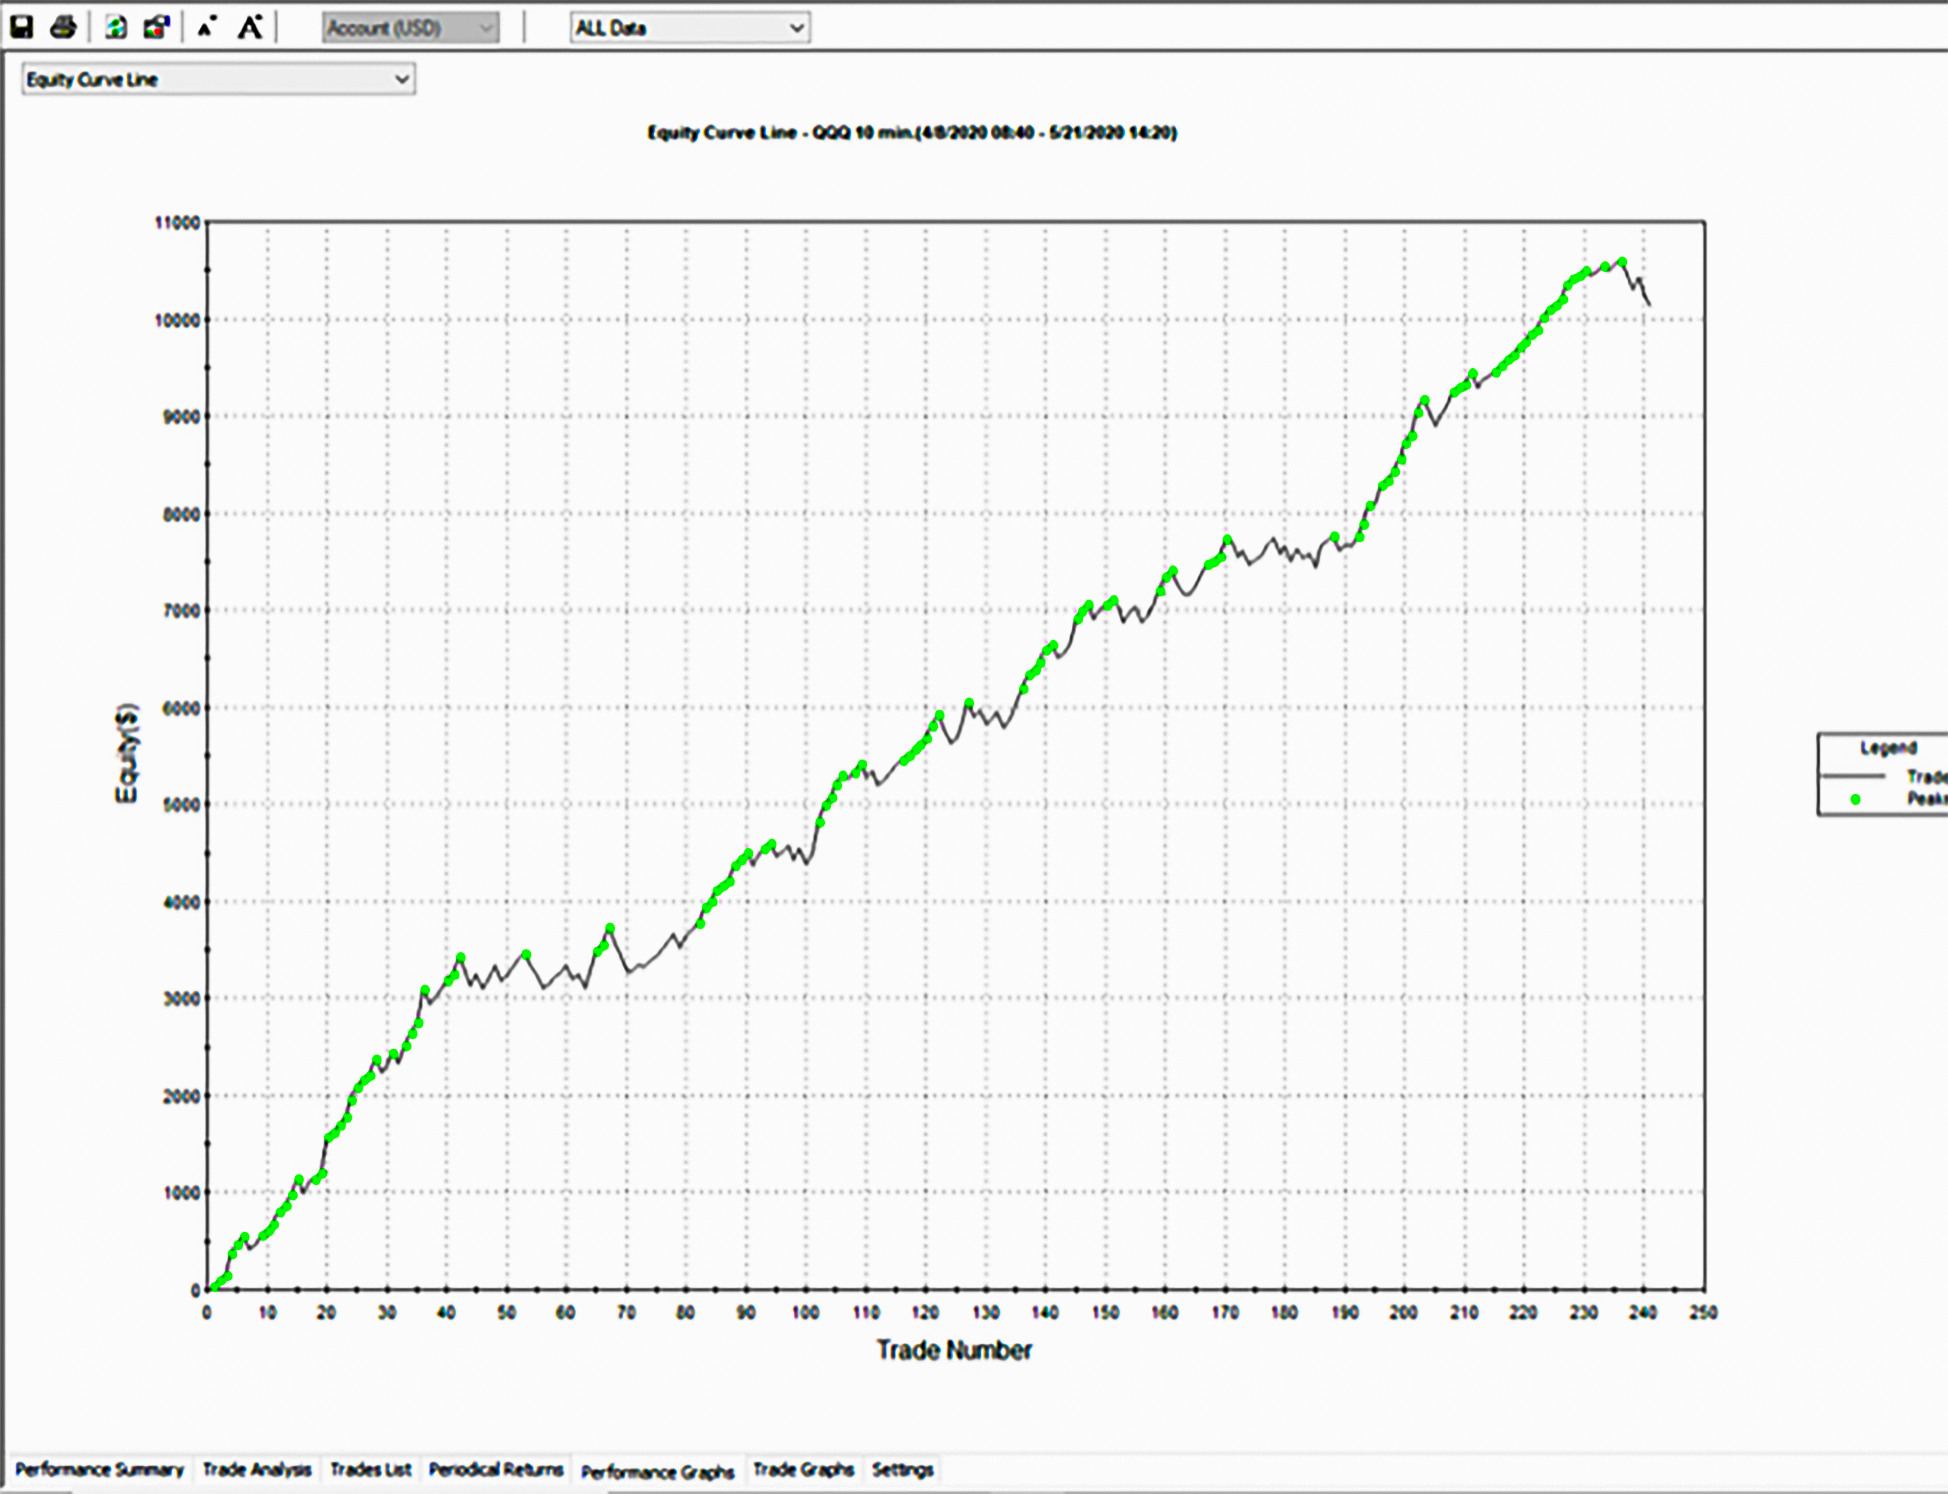Go to the Trades List tab
Screen dimensions: 1948x1494
click(x=370, y=1469)
